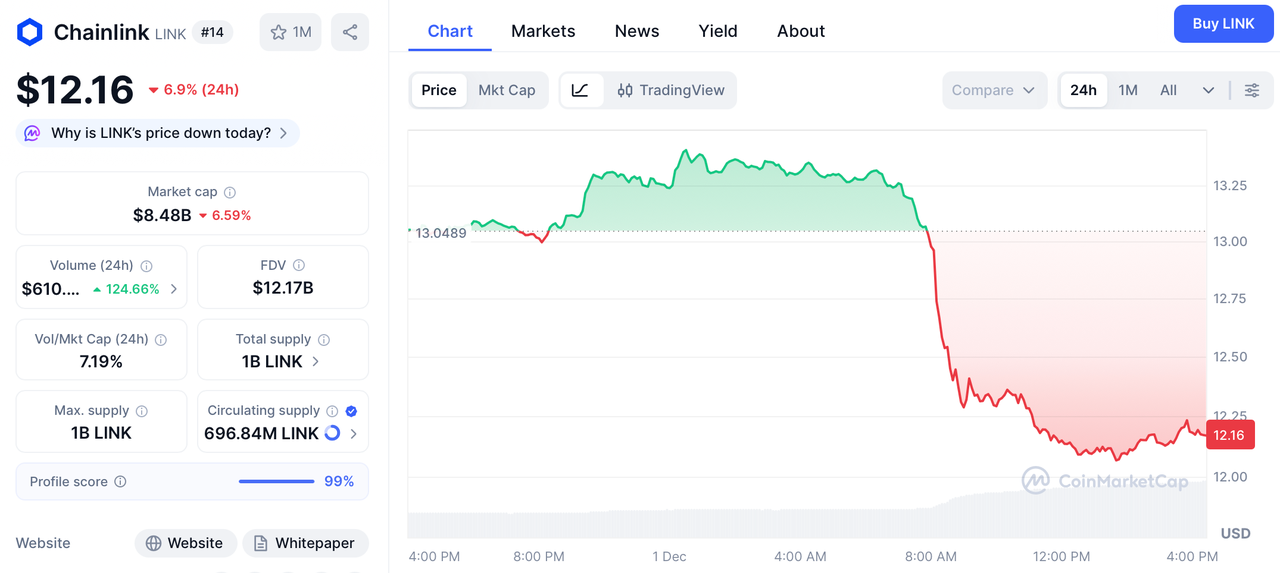The image size is (1280, 573).
Task: Show Circulating supply info icon
Action: click(x=332, y=411)
